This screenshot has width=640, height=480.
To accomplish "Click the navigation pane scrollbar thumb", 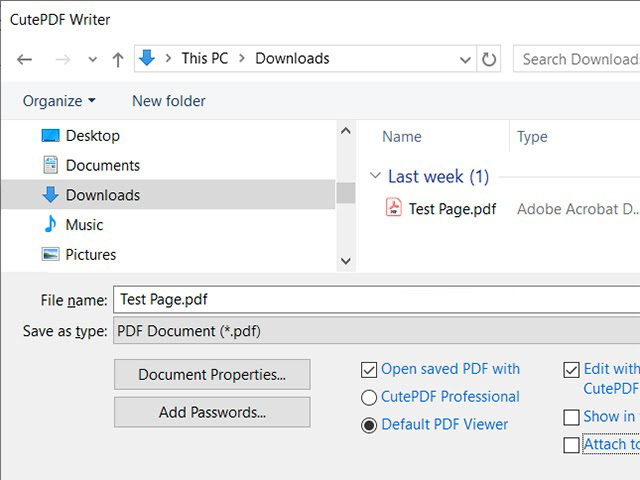I will (x=346, y=193).
